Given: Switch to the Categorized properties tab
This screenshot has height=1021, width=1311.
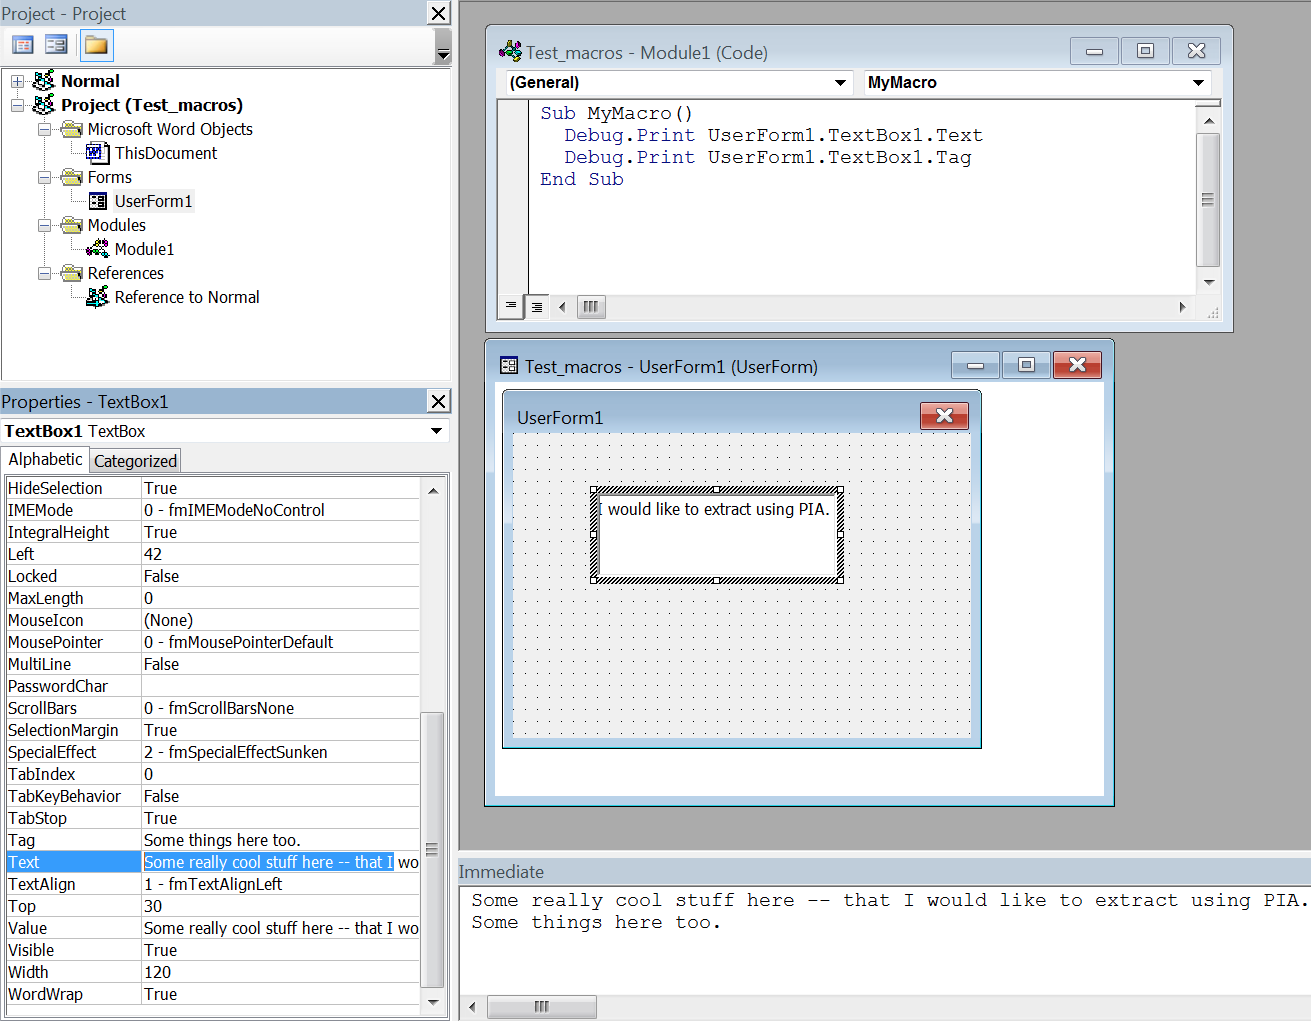Looking at the screenshot, I should [135, 460].
